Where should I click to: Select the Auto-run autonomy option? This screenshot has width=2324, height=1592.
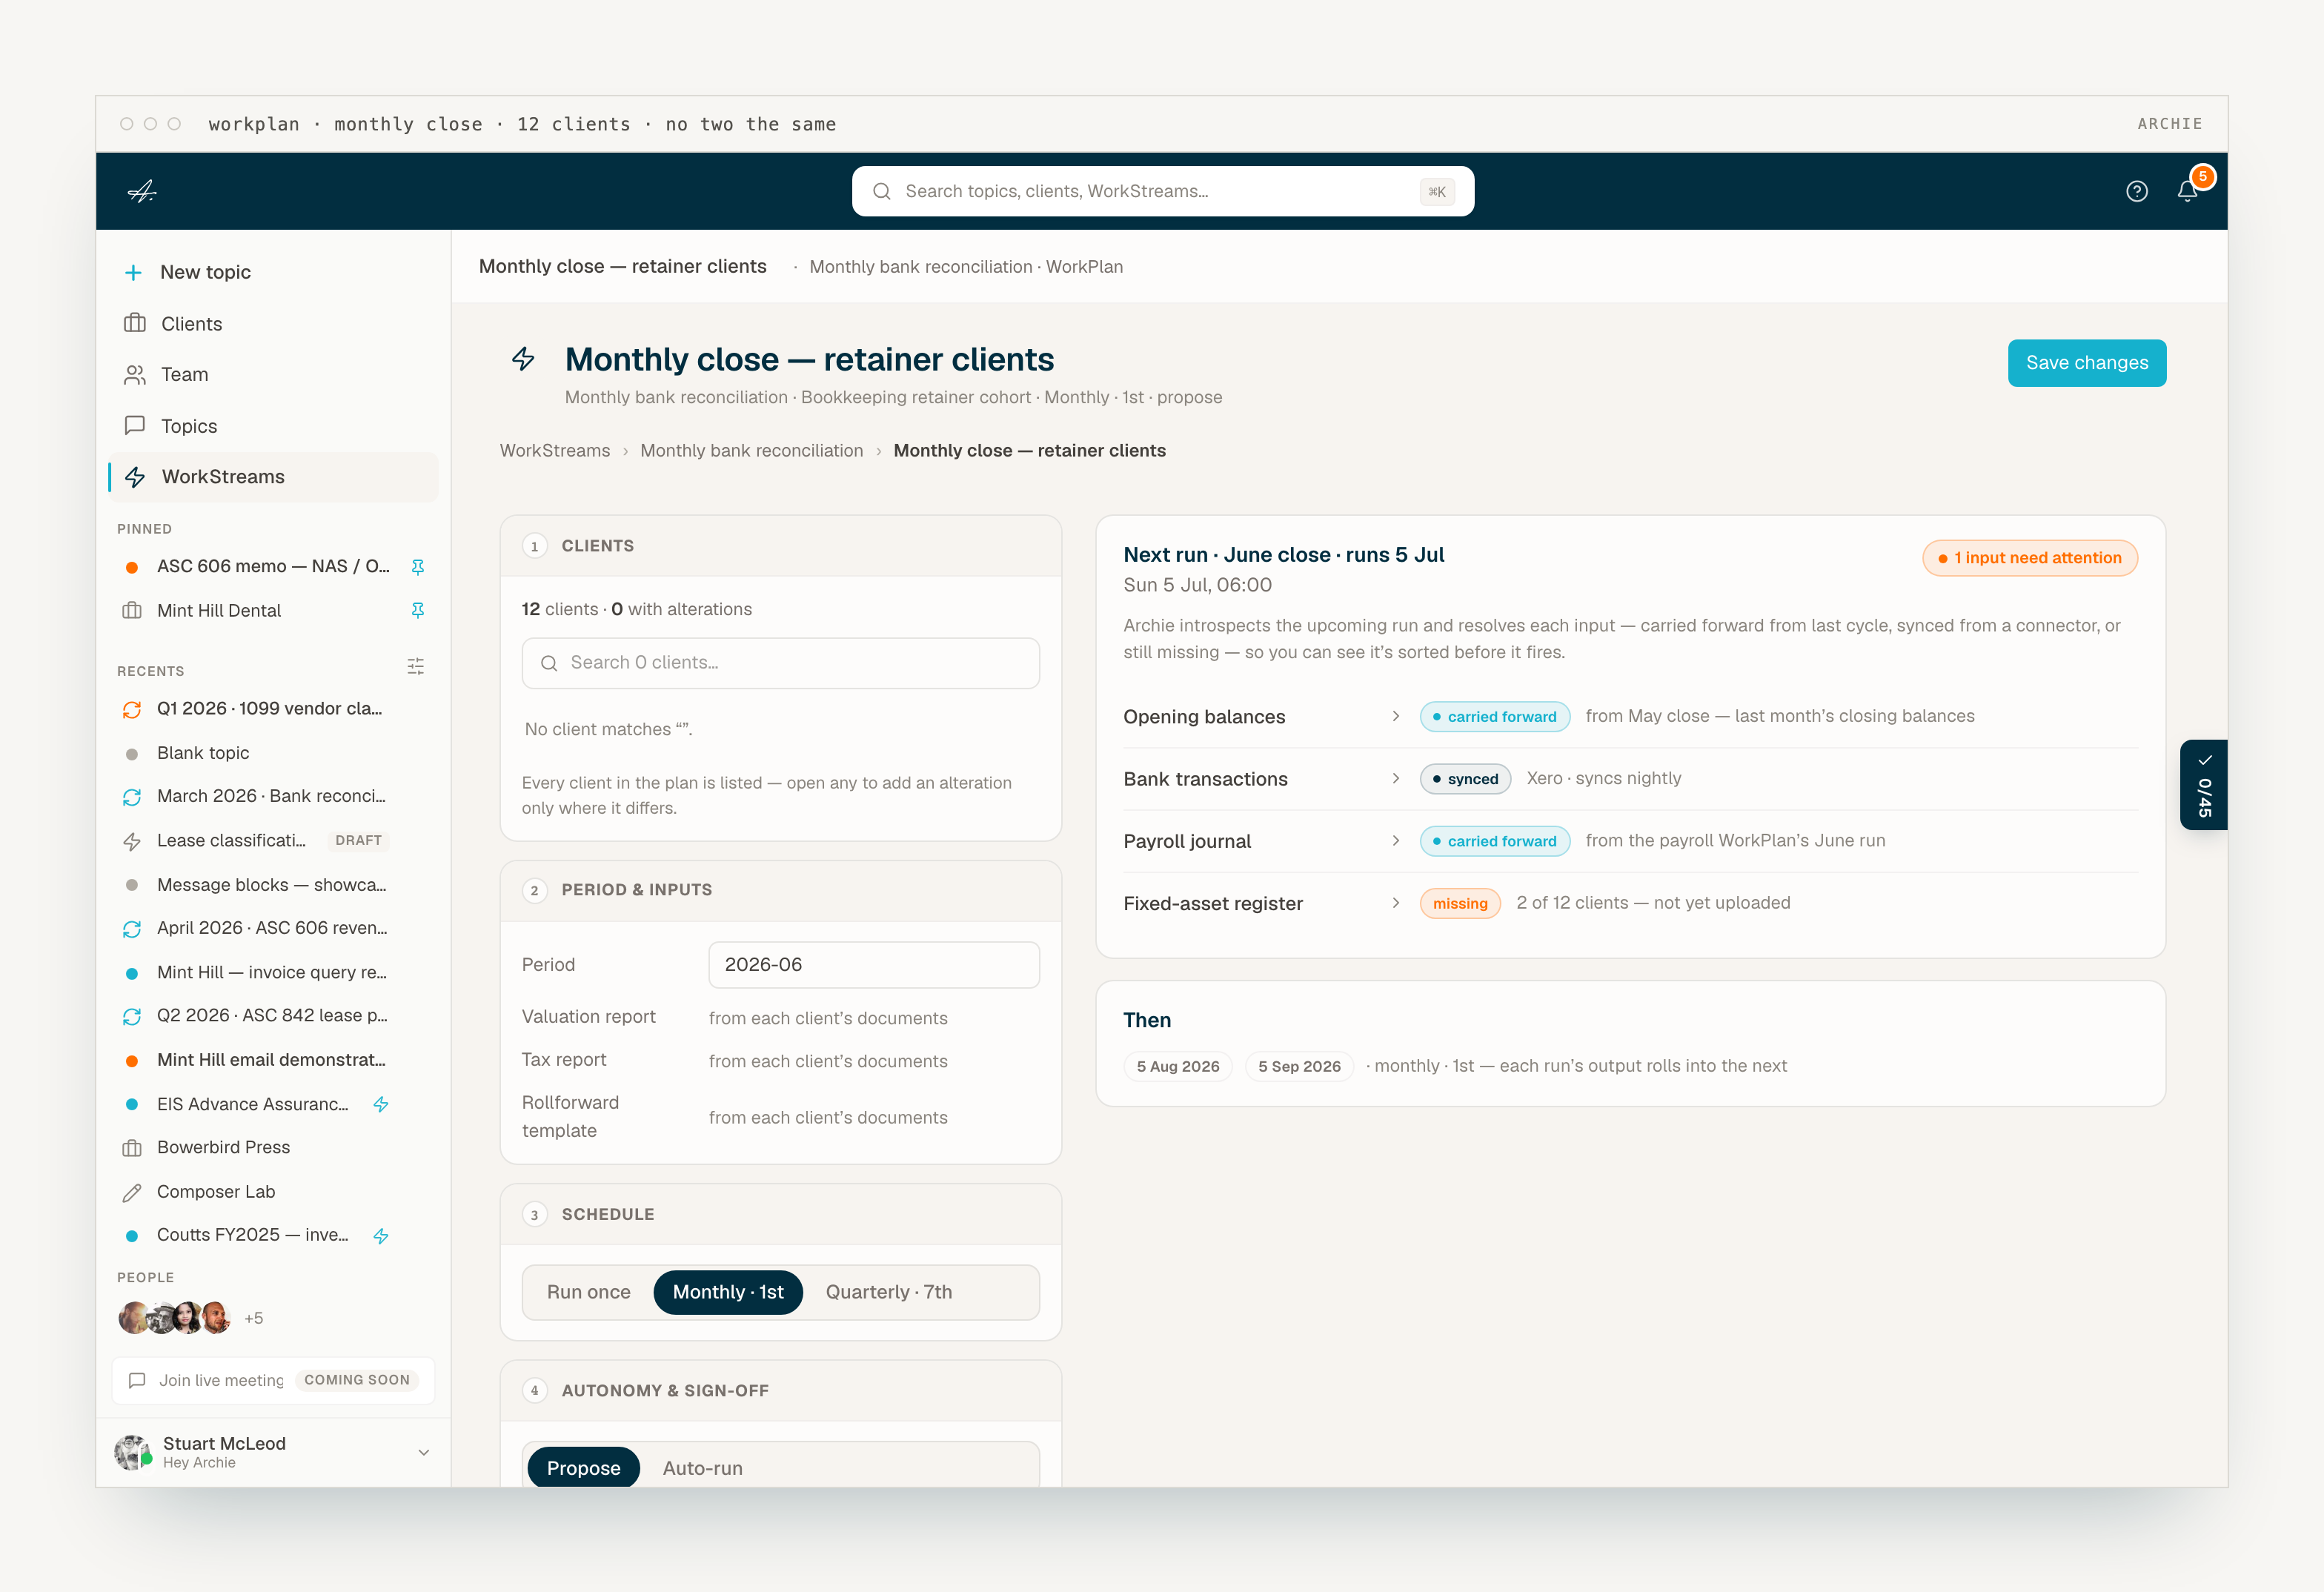[x=702, y=1468]
